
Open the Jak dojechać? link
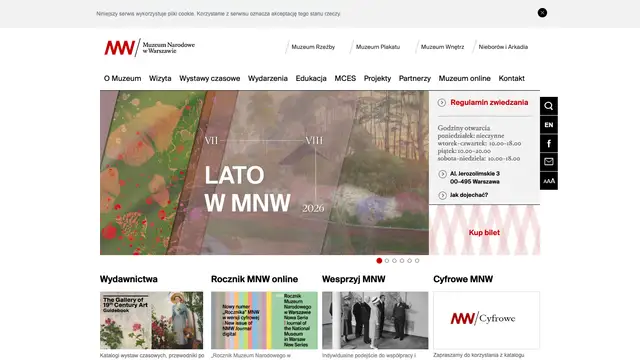click(x=469, y=195)
